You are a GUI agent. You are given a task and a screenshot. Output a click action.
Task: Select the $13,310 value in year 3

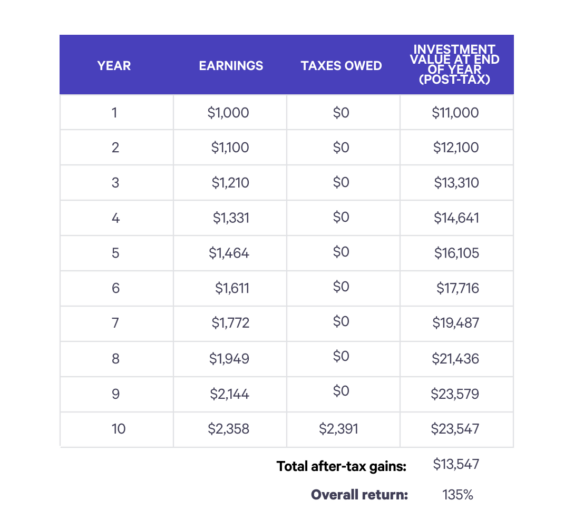tap(456, 183)
